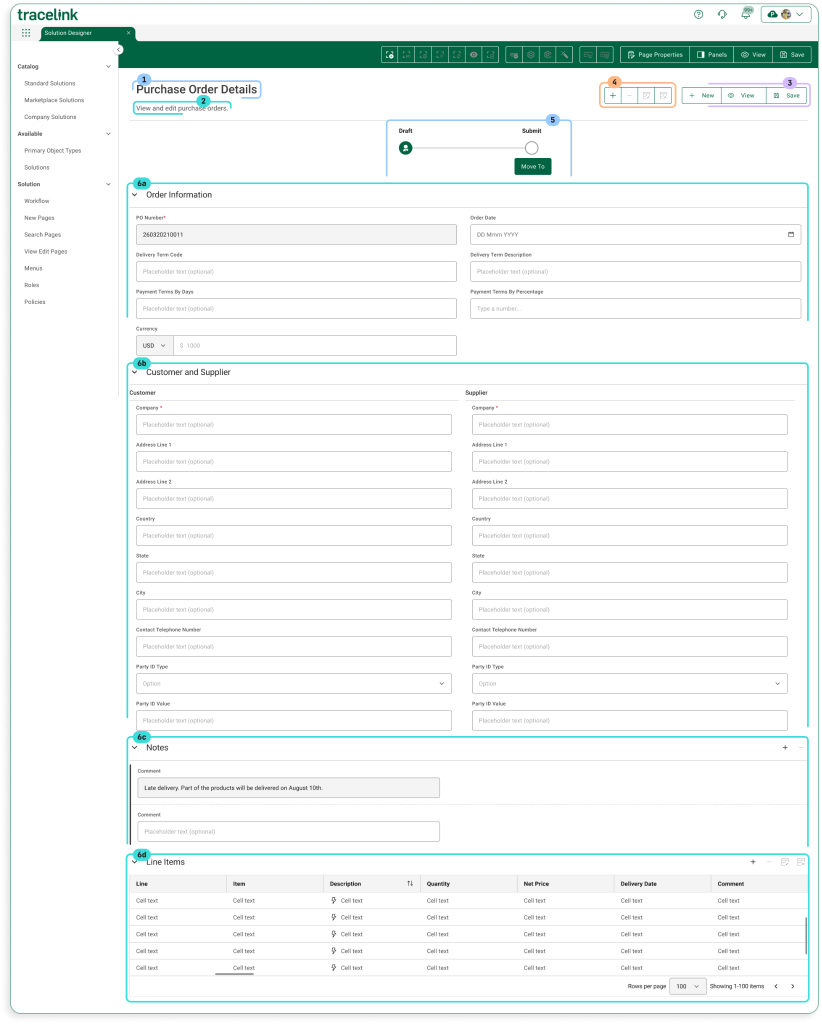Click View in the green toolbar
Image resolution: width=822 pixels, height=1024 pixels.
tap(753, 55)
